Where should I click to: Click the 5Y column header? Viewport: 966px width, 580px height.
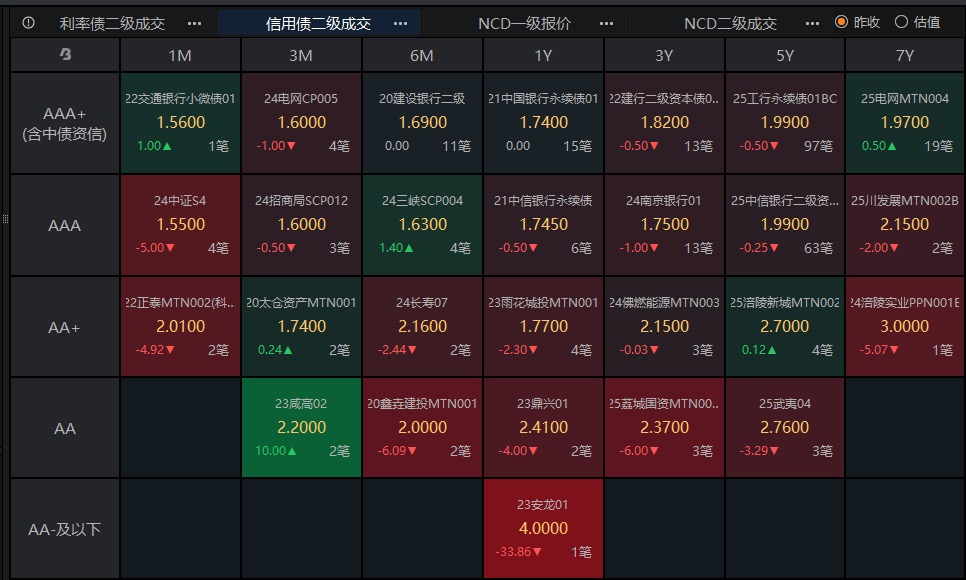pos(785,55)
